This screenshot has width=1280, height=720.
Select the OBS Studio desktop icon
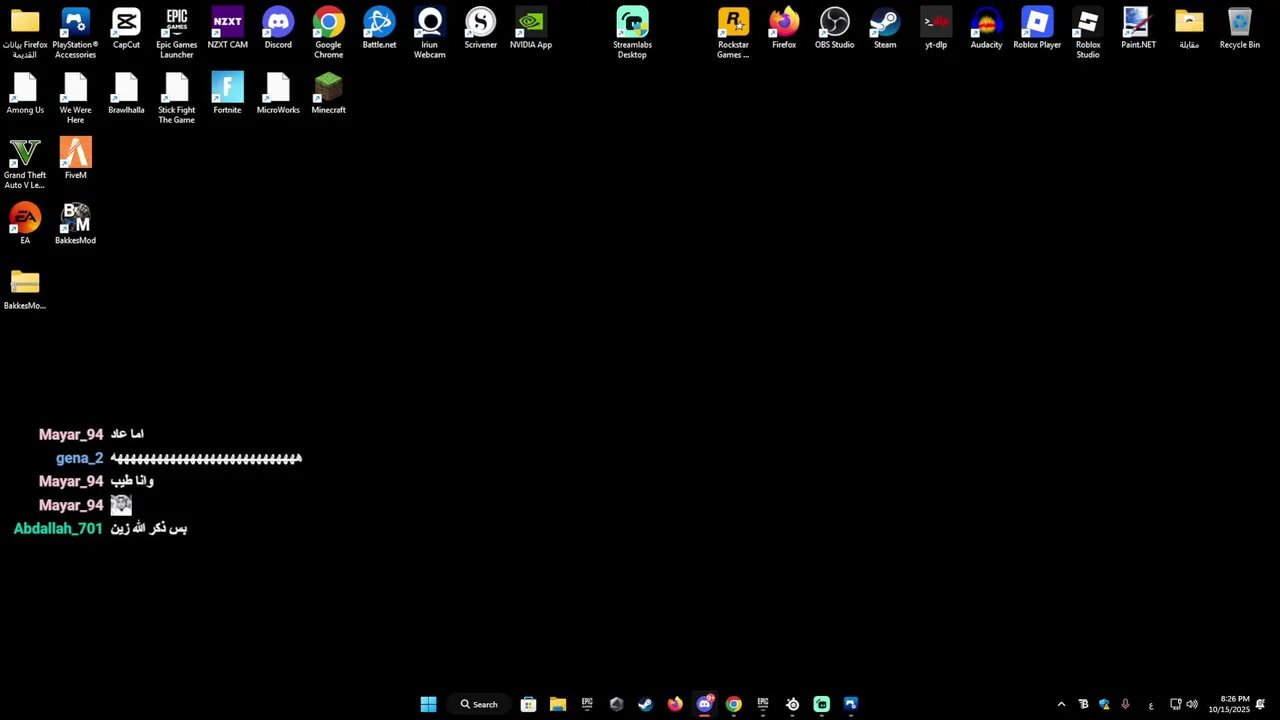(x=834, y=28)
